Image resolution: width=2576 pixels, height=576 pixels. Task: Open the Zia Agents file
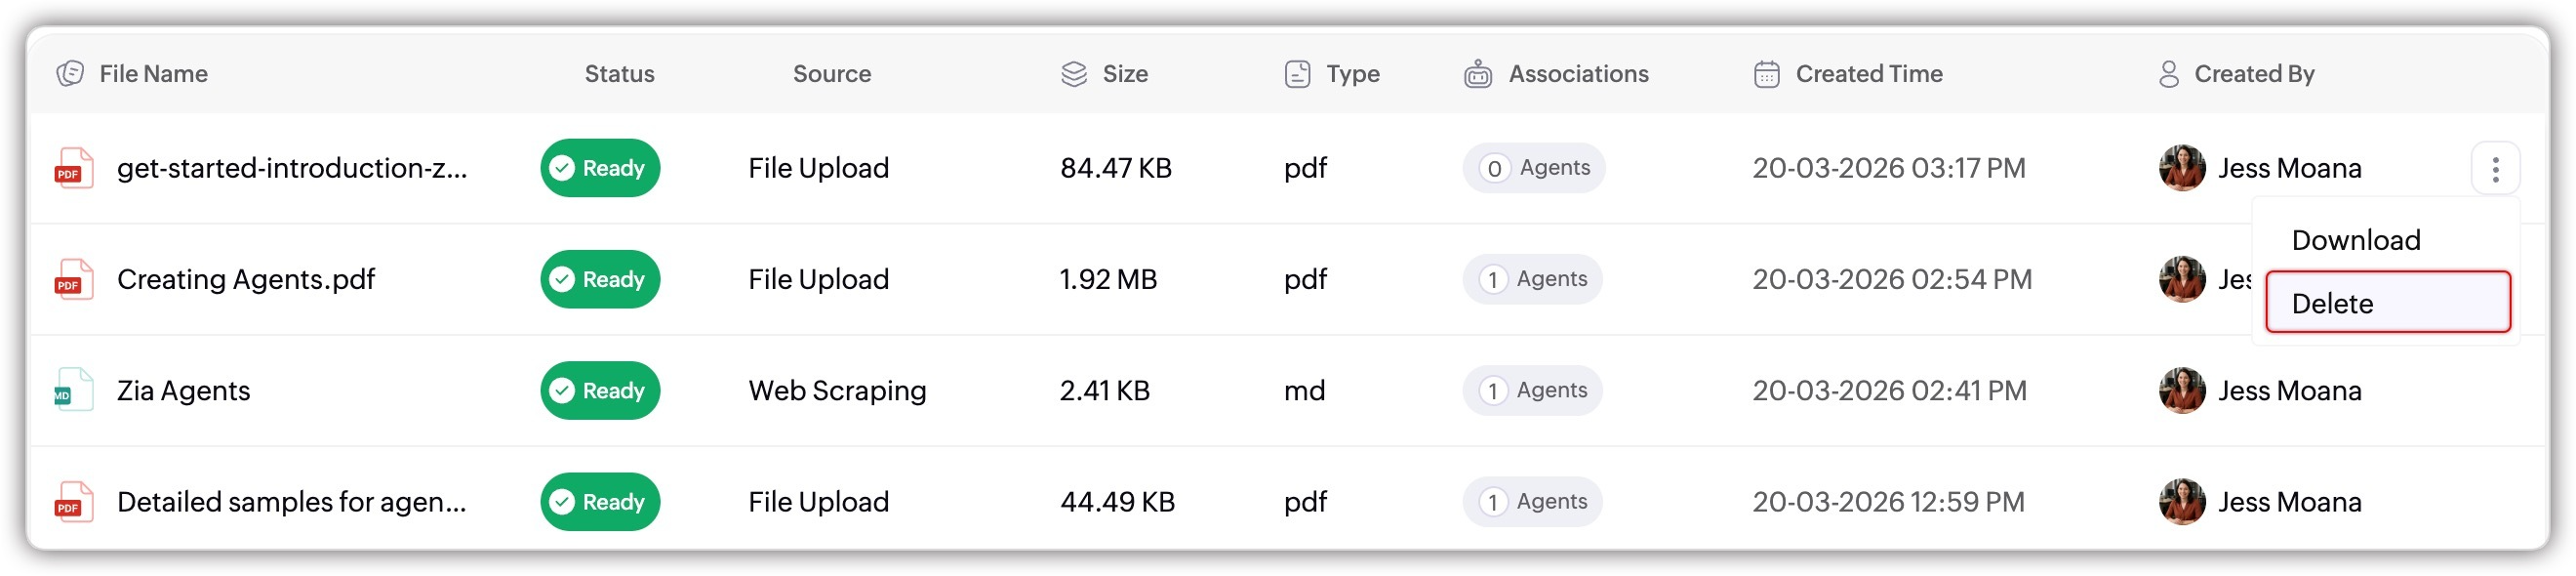pyautogui.click(x=183, y=390)
